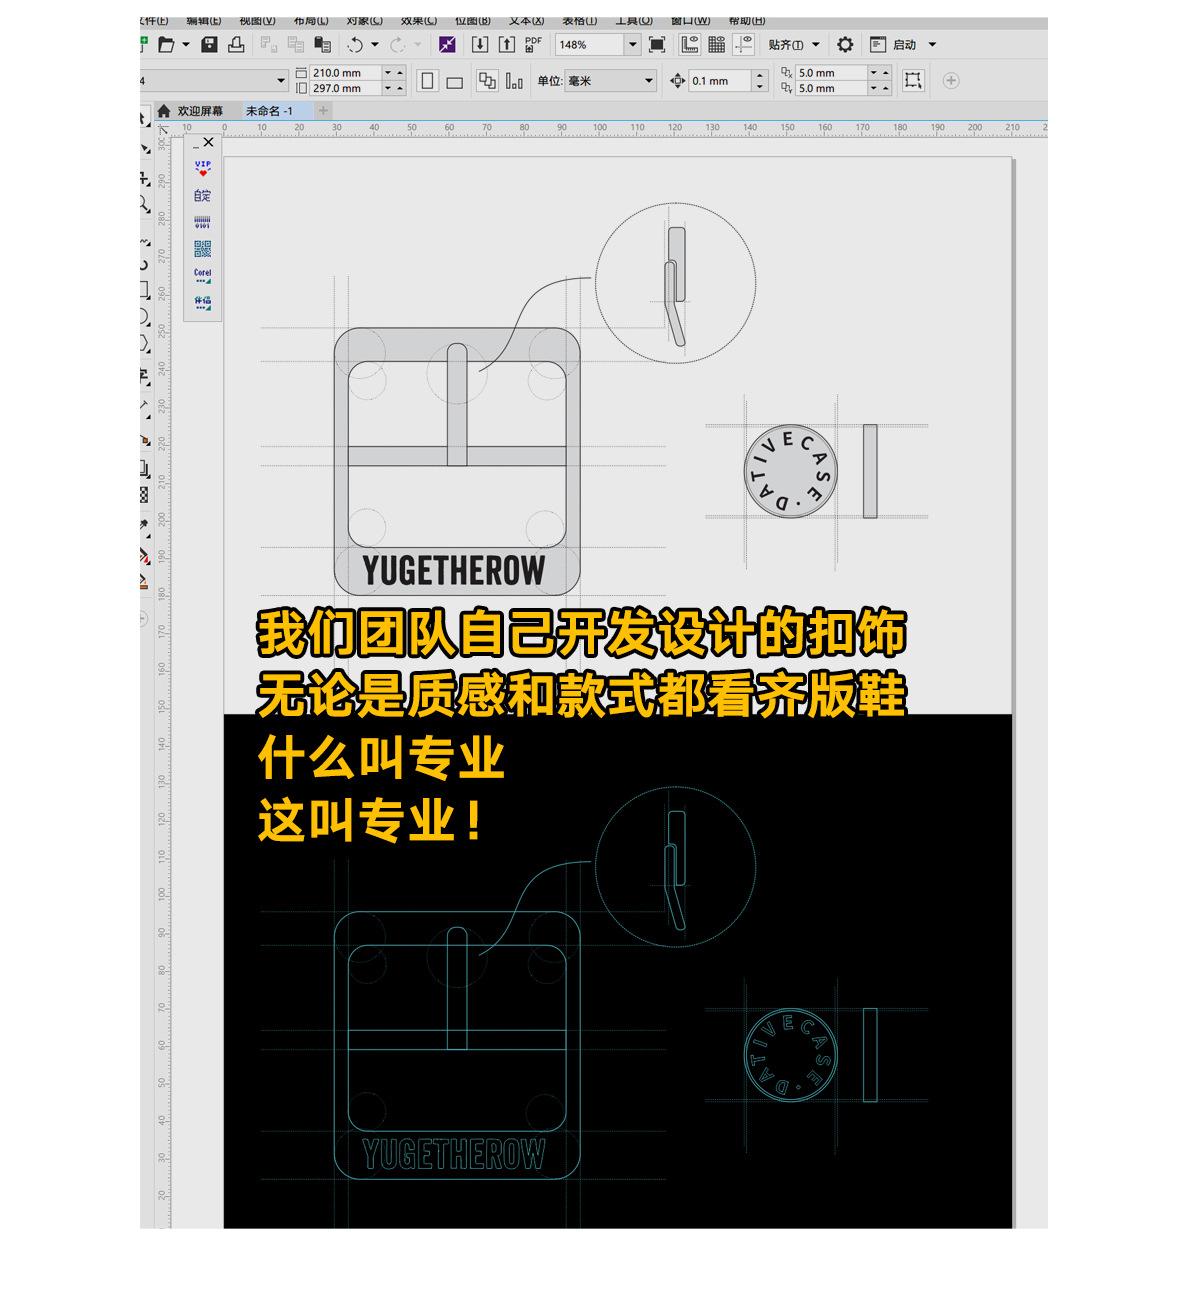Click the Save floppy disk icon
The height and width of the screenshot is (1304, 1200).
tap(209, 45)
